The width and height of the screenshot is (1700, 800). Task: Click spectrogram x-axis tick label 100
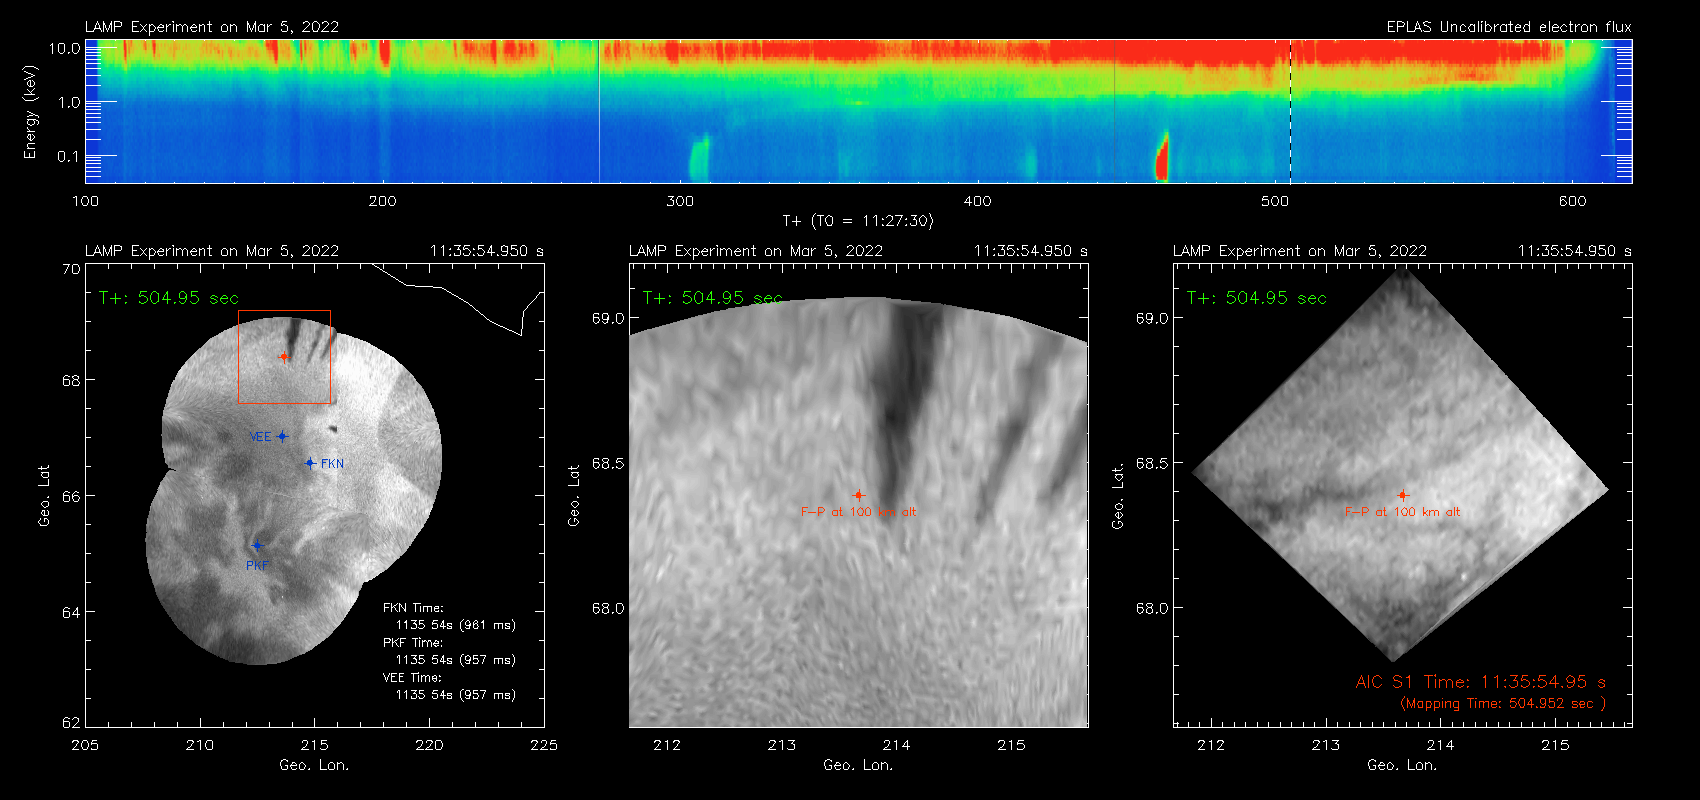pos(85,201)
